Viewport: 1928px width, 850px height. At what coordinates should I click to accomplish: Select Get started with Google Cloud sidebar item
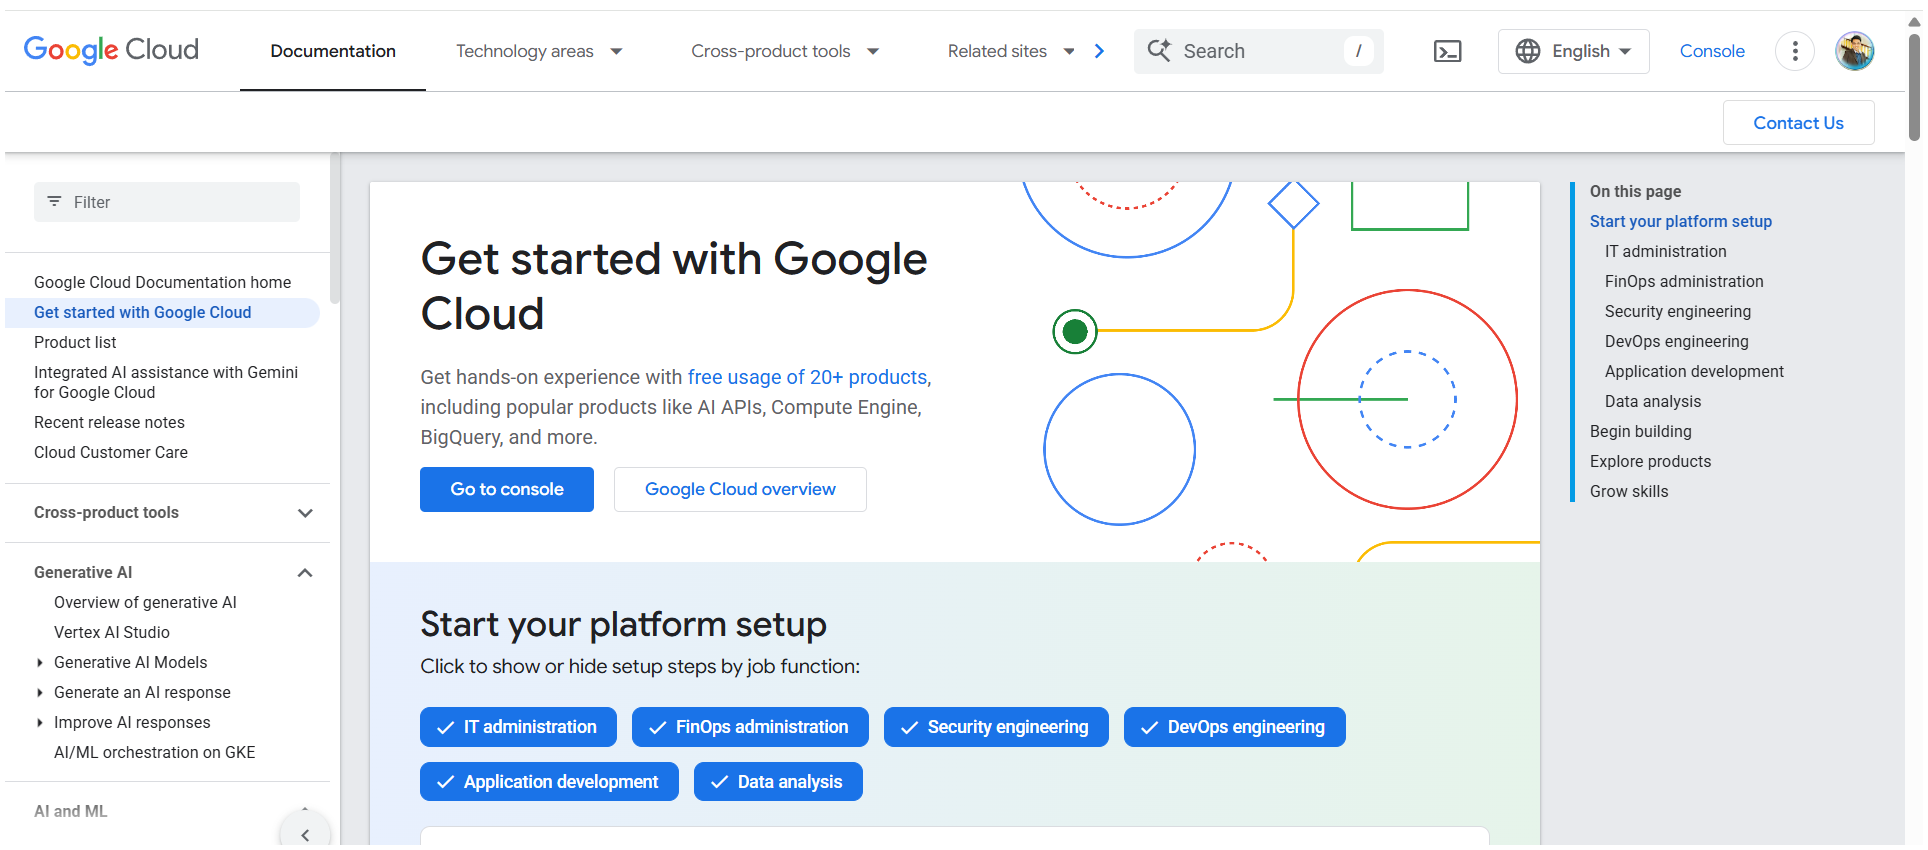tap(162, 313)
